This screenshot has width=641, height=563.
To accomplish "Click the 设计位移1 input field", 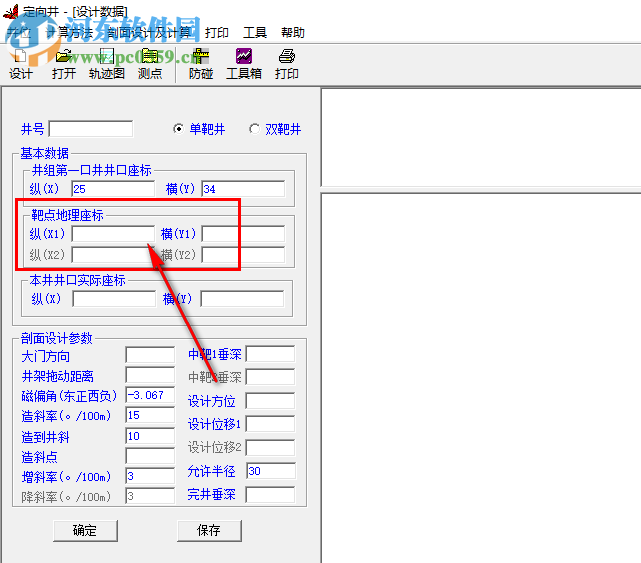I will (270, 424).
